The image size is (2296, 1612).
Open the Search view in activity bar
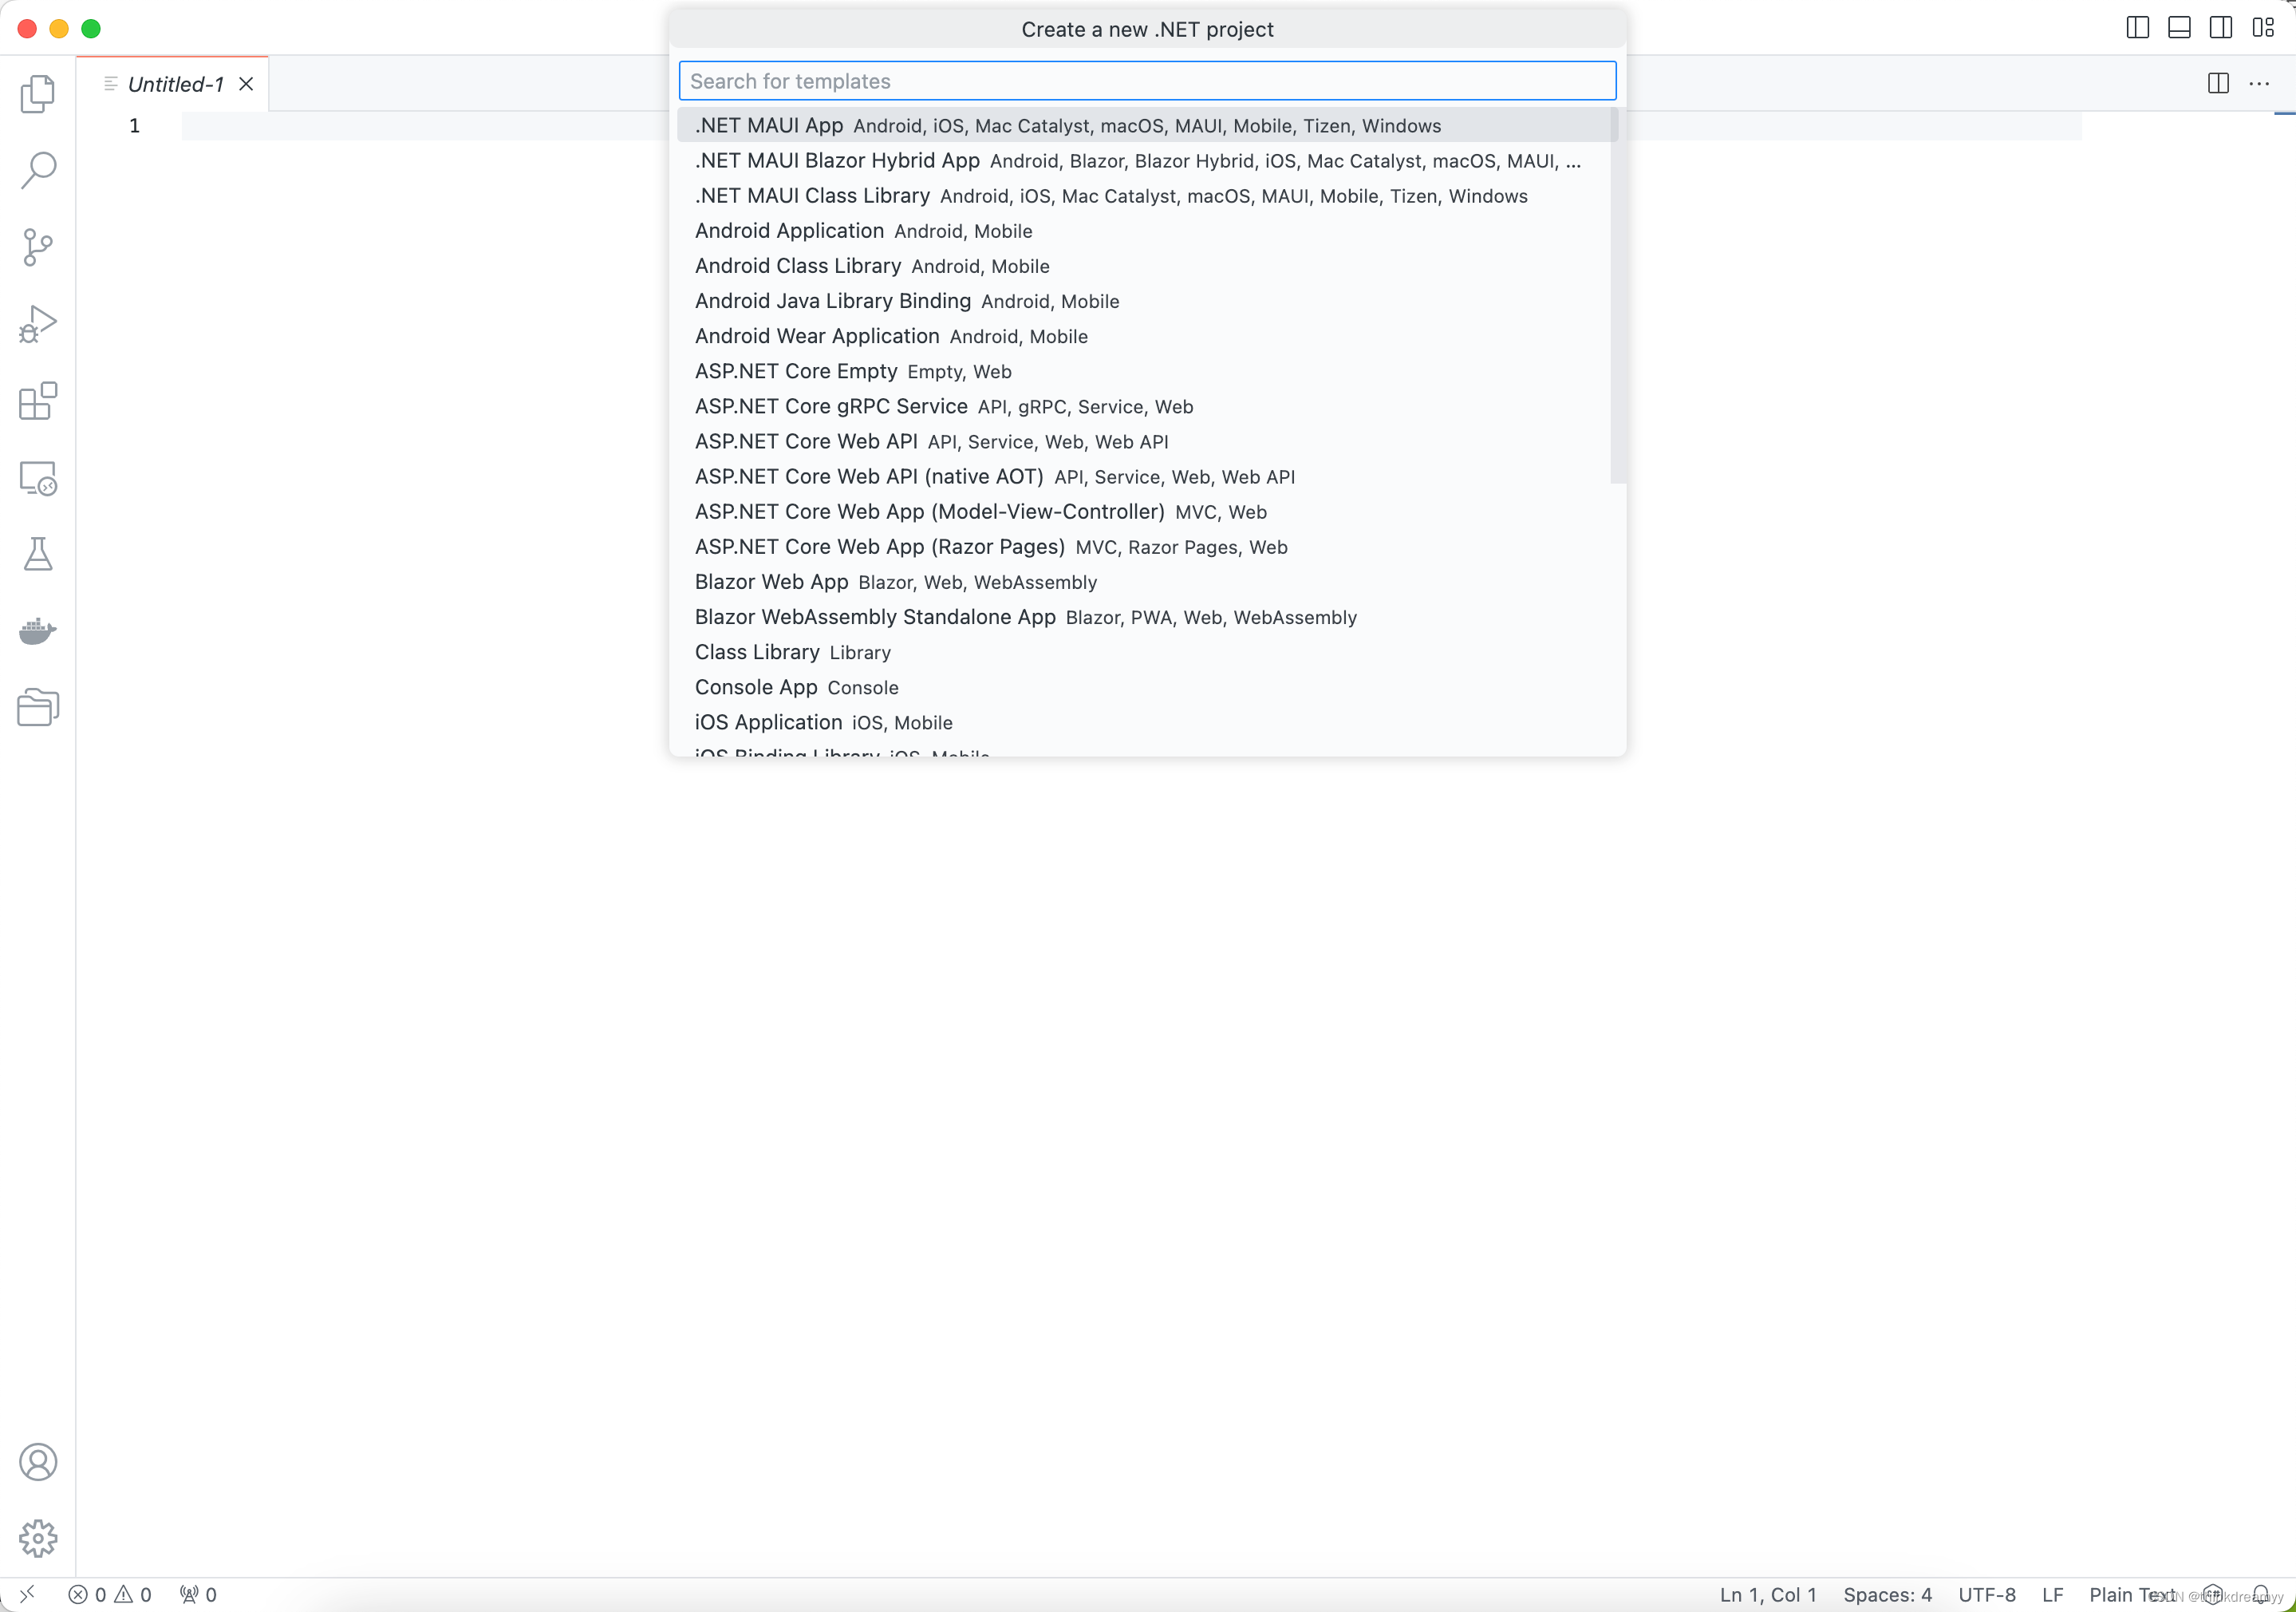point(38,171)
